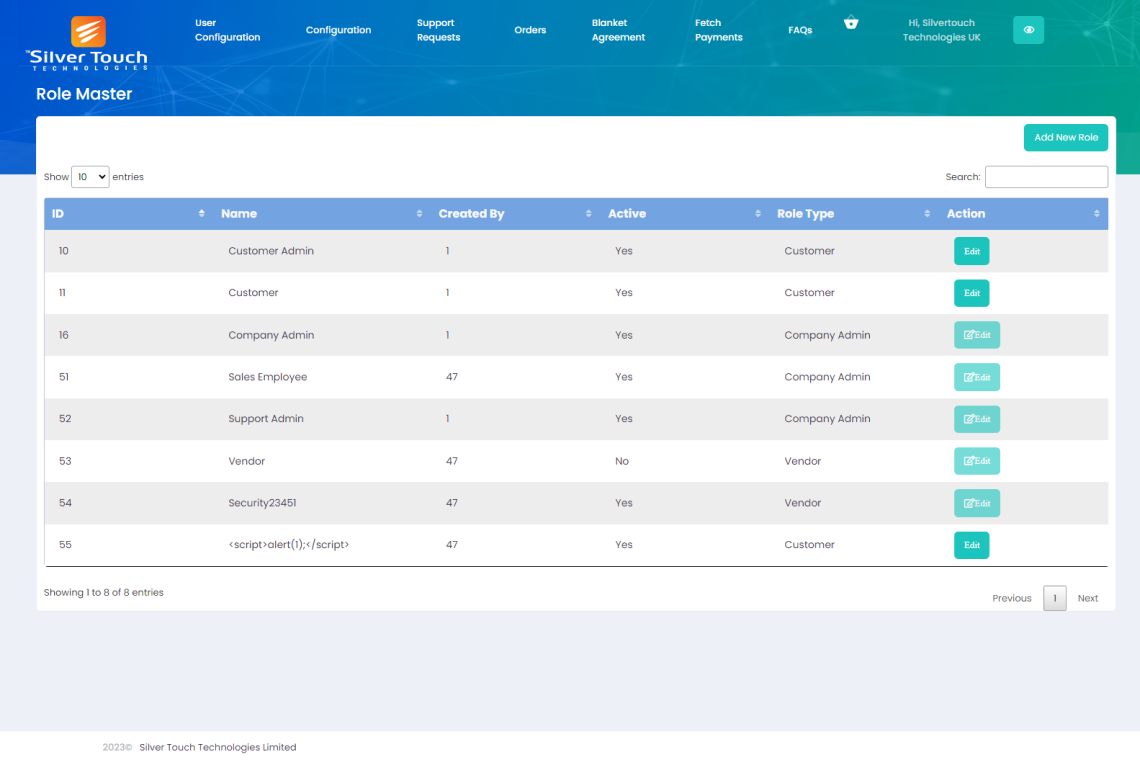Open the FAQs page

coord(800,30)
